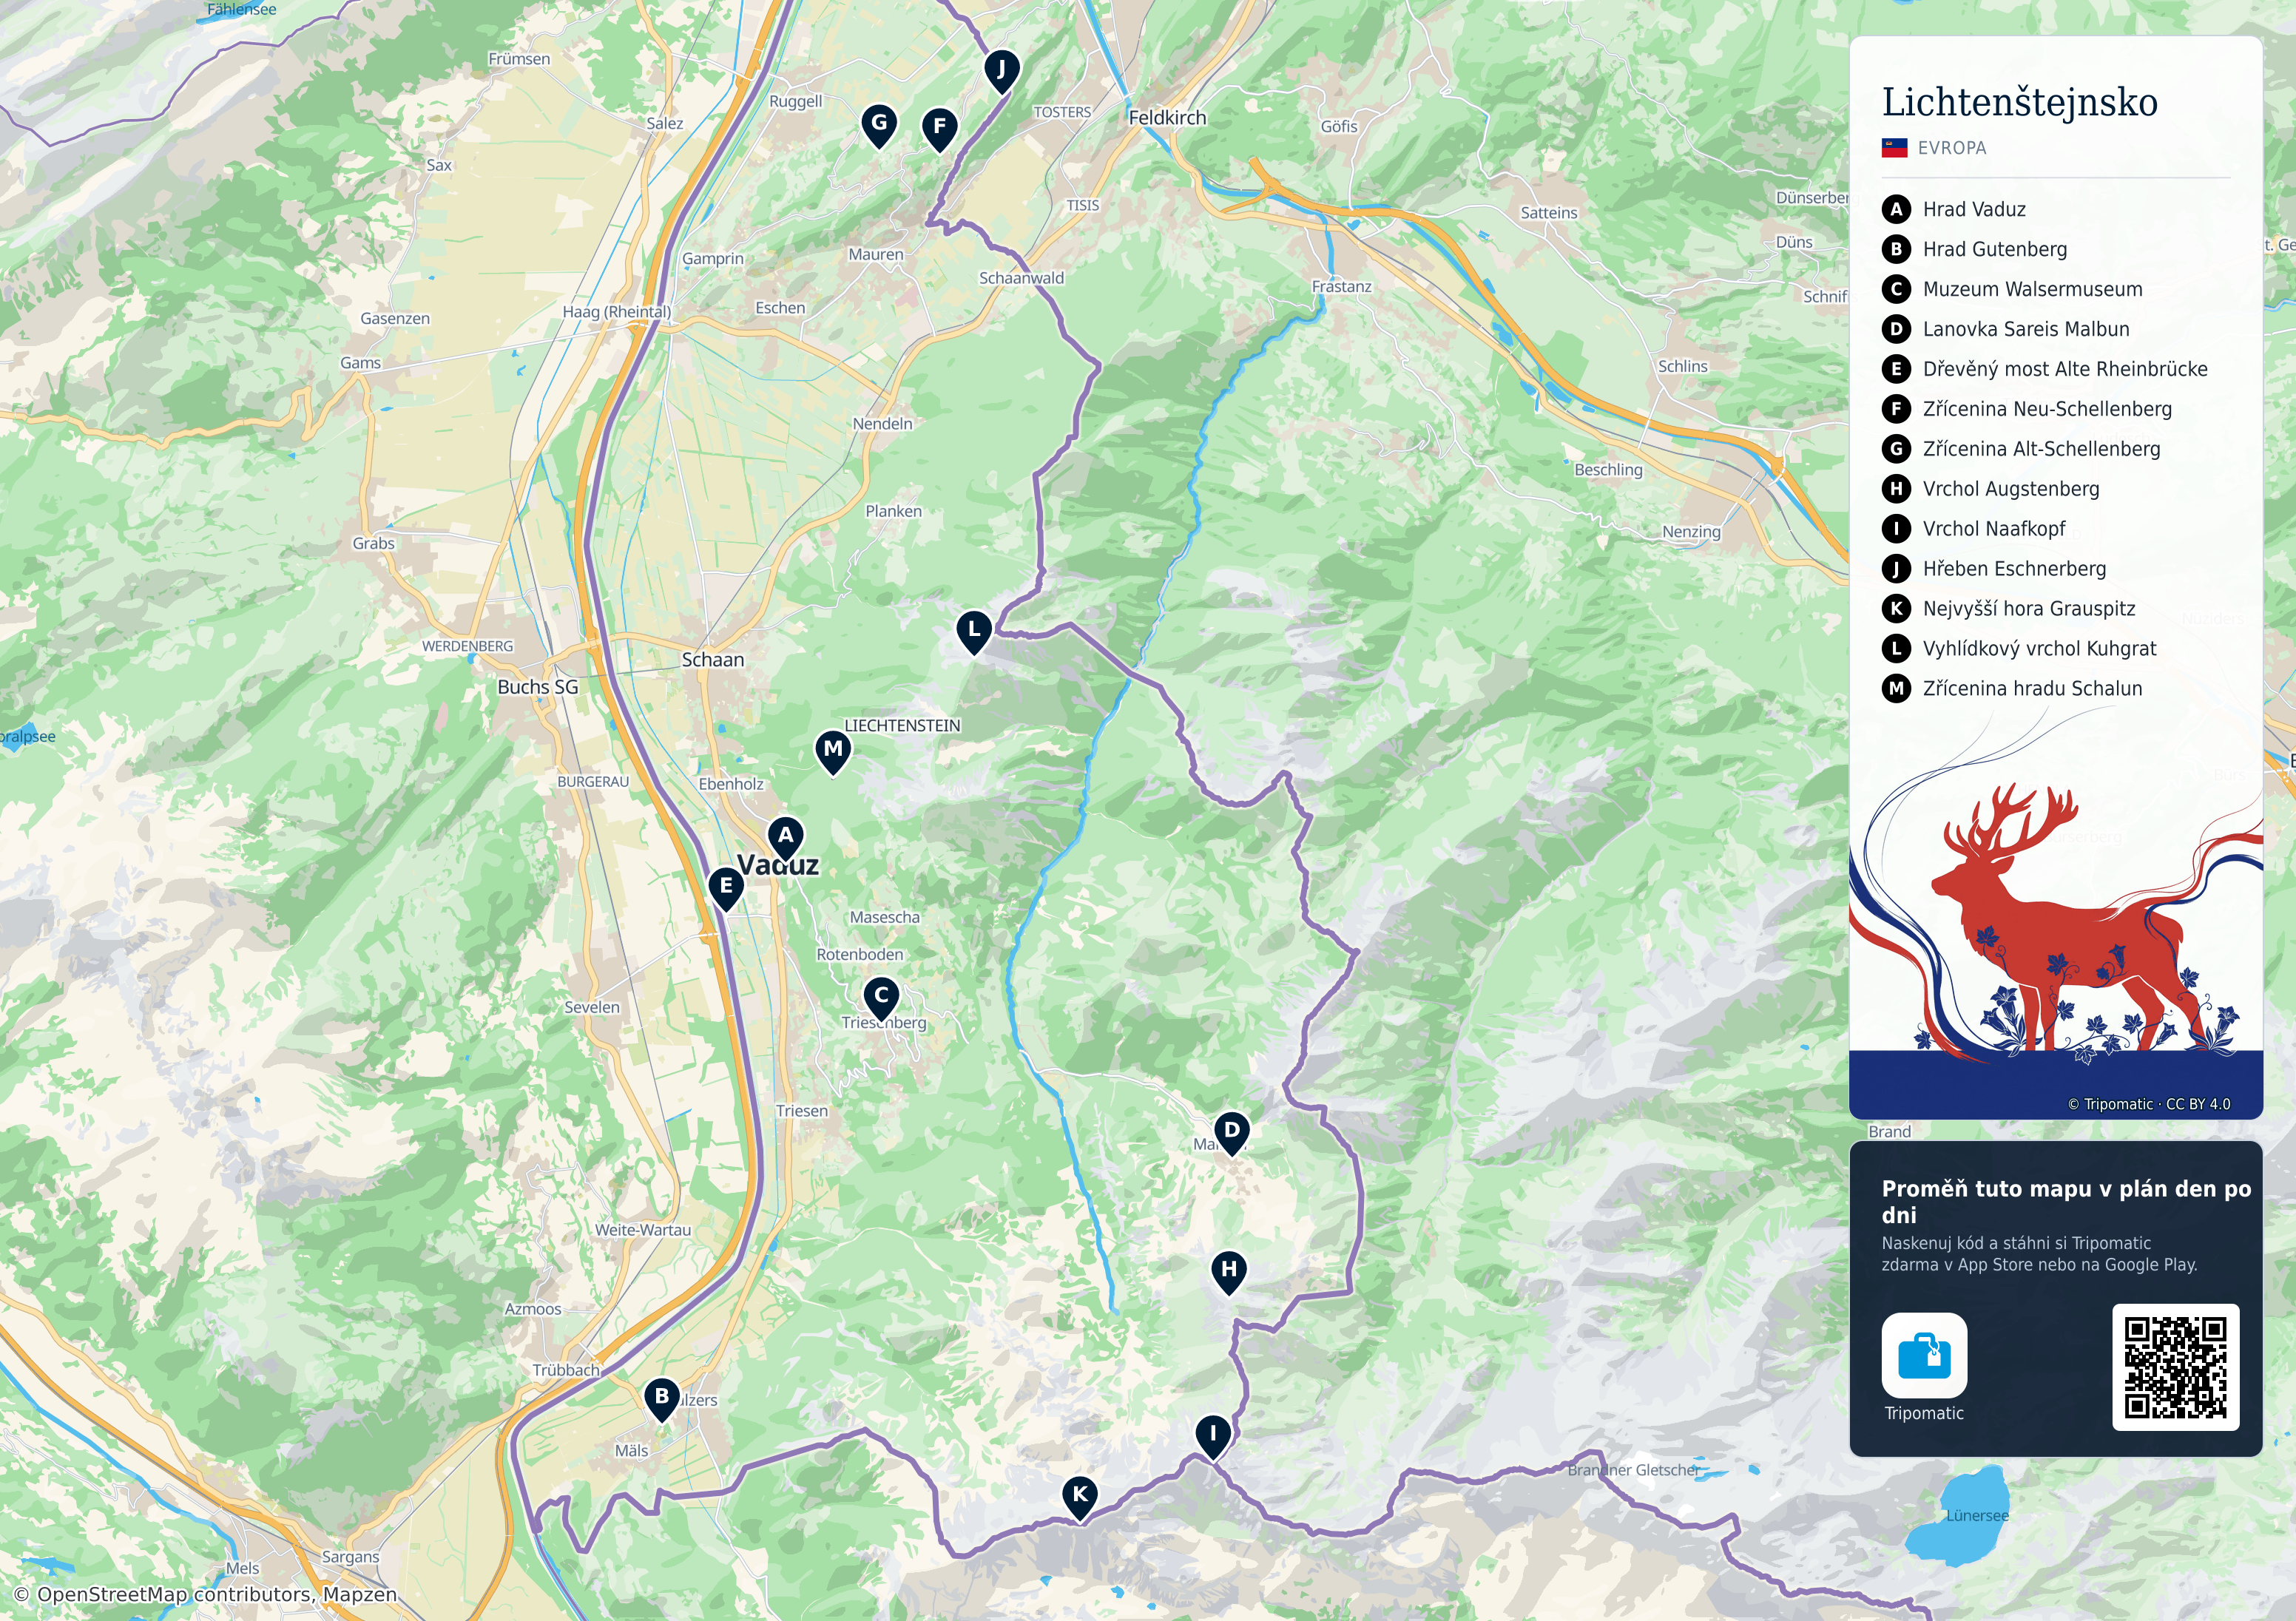This screenshot has width=2296, height=1621.
Task: Click map pin M for Schalun ruin
Action: pos(833,751)
